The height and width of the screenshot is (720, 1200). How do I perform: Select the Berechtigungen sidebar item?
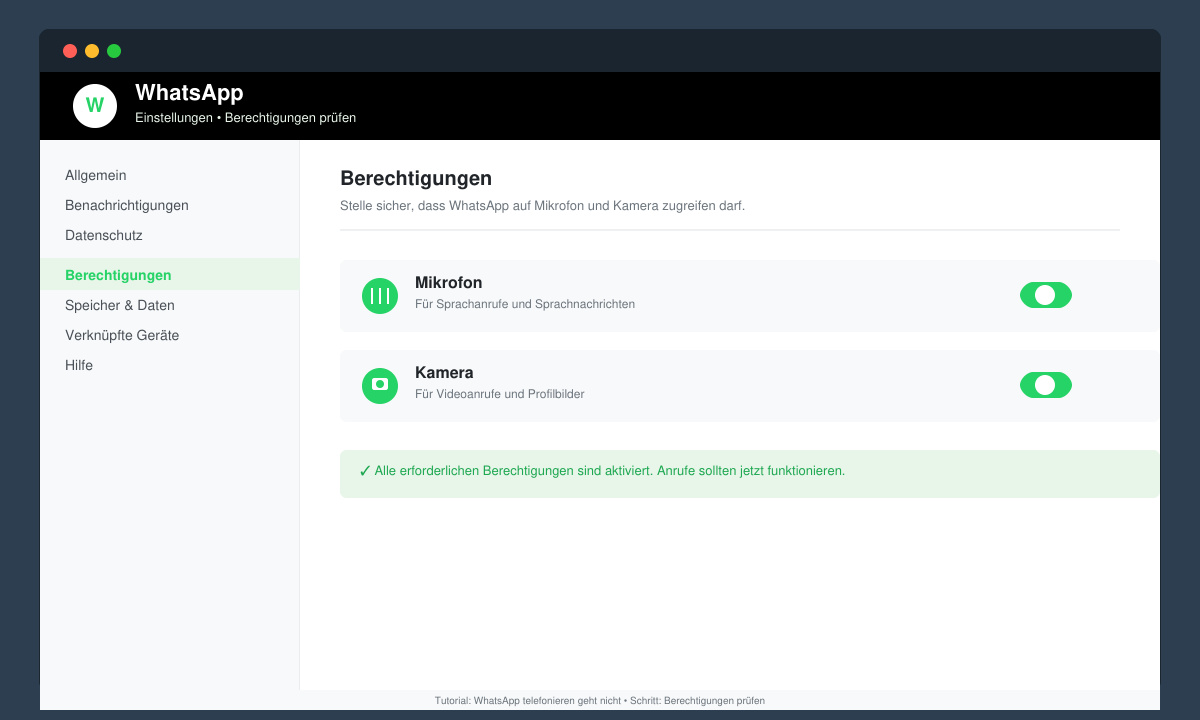tap(170, 275)
